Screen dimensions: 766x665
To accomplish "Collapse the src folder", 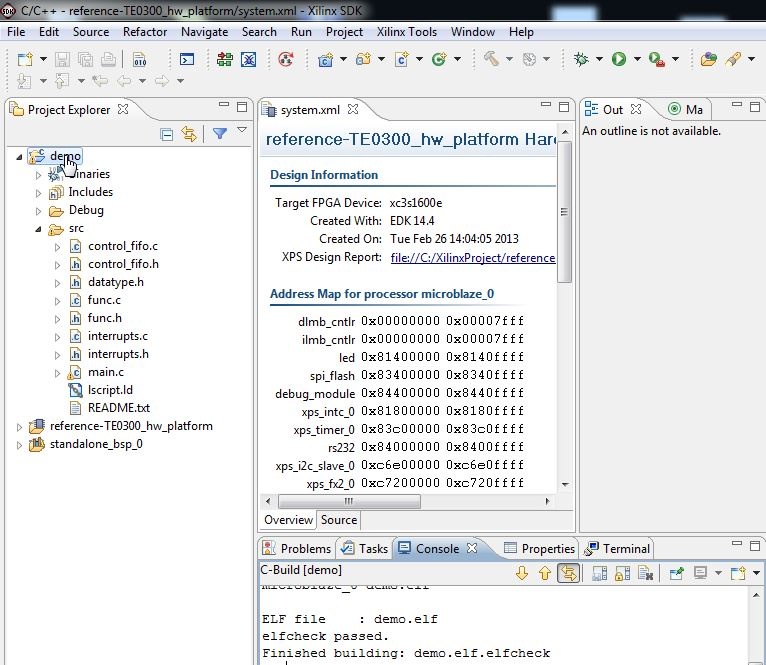I will [38, 229].
